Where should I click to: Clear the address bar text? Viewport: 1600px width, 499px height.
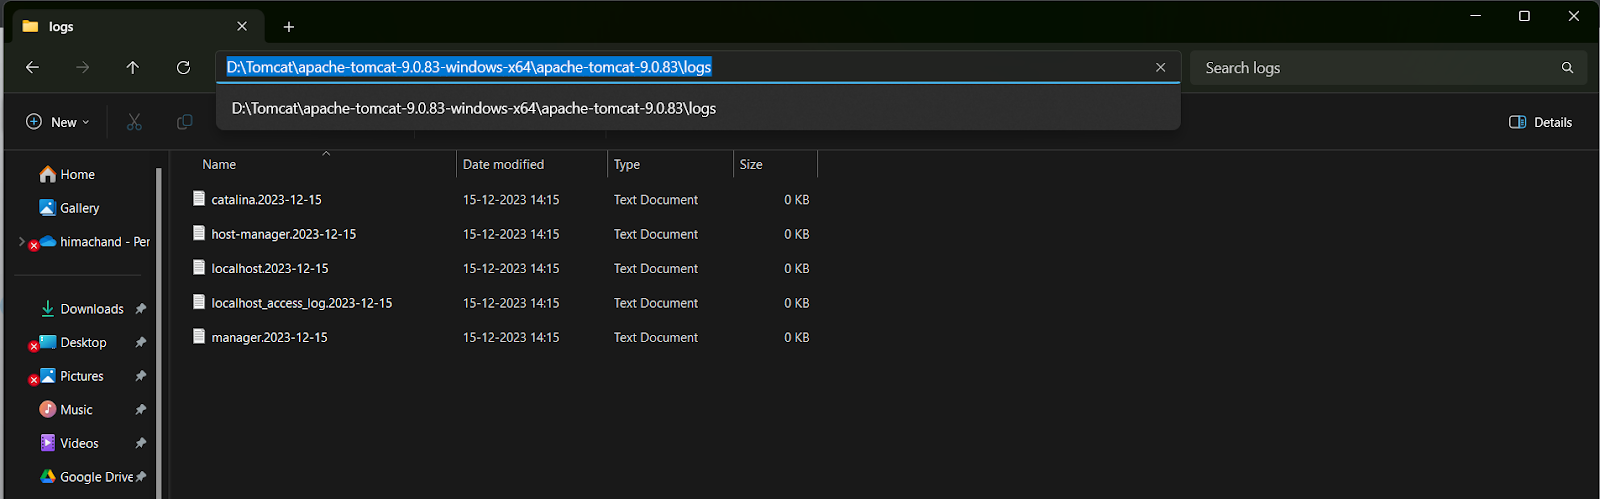point(1160,67)
